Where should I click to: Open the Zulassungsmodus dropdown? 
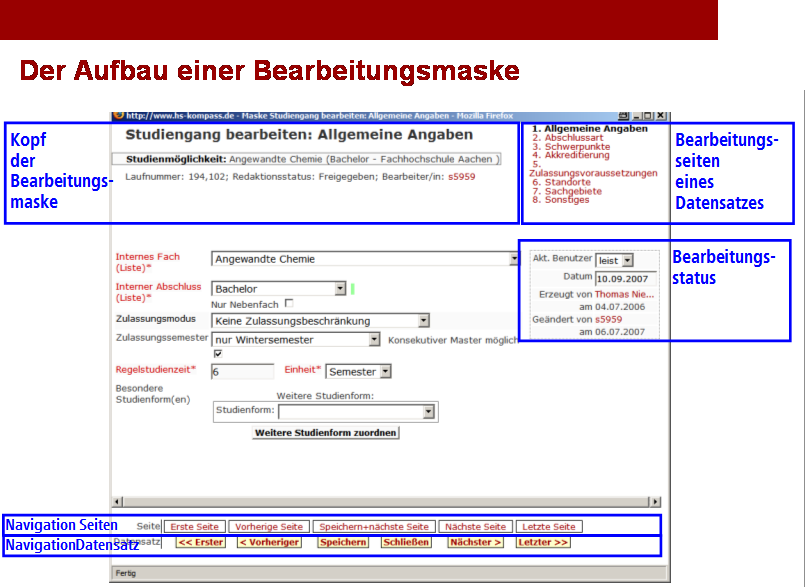point(423,321)
